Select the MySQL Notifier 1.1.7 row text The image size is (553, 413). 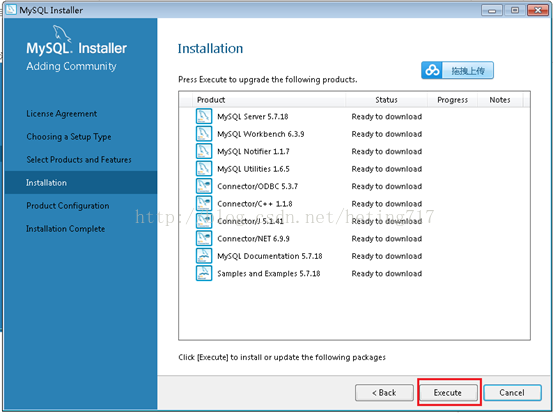coord(253,151)
